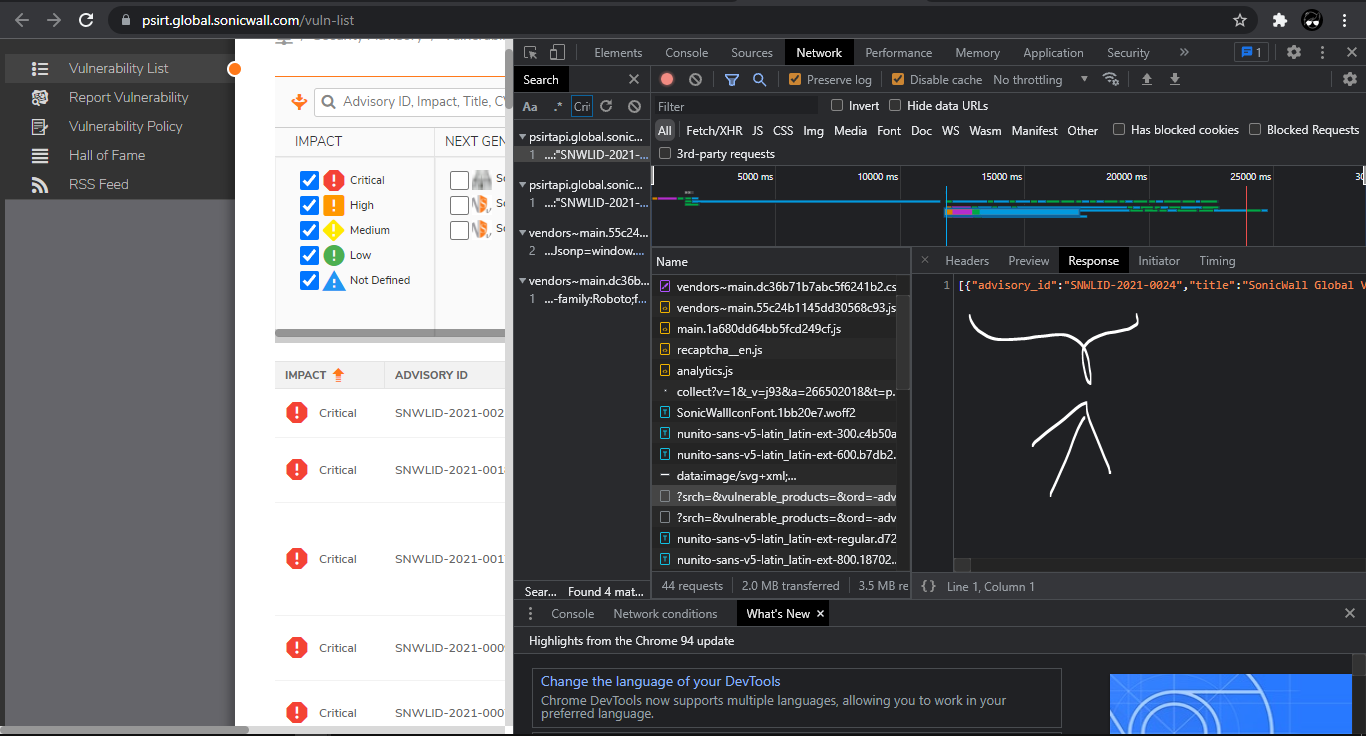Click the inspect element picker icon
Image resolution: width=1366 pixels, height=736 pixels.
click(531, 53)
